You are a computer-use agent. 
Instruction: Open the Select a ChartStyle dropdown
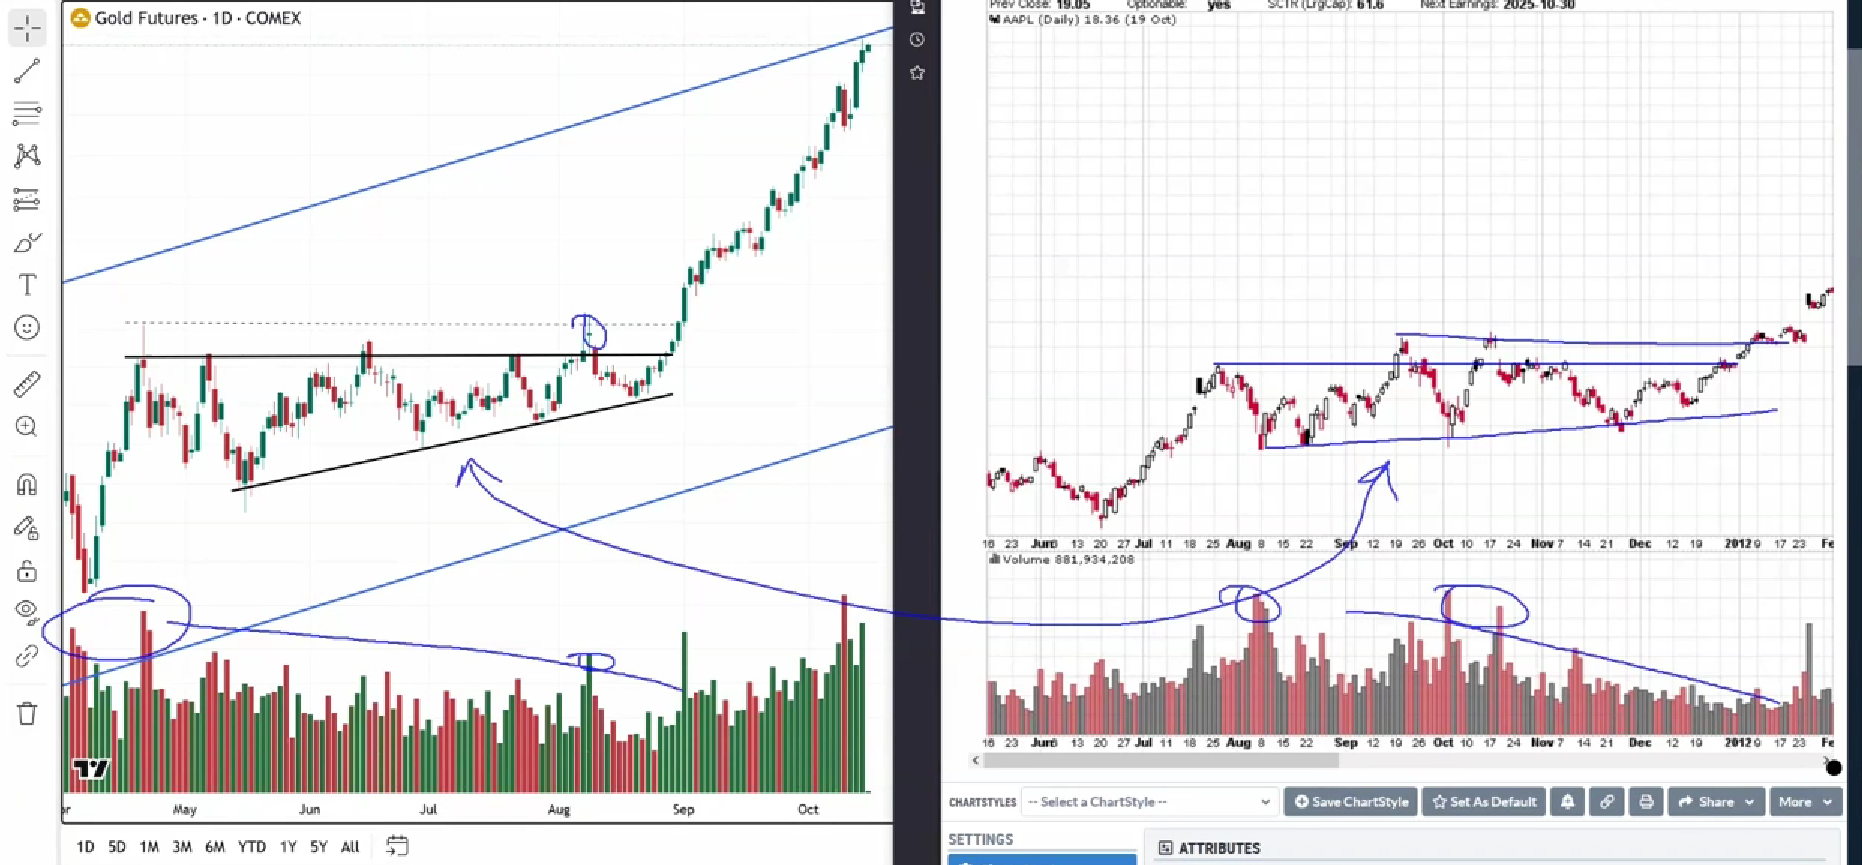[x=1149, y=802]
